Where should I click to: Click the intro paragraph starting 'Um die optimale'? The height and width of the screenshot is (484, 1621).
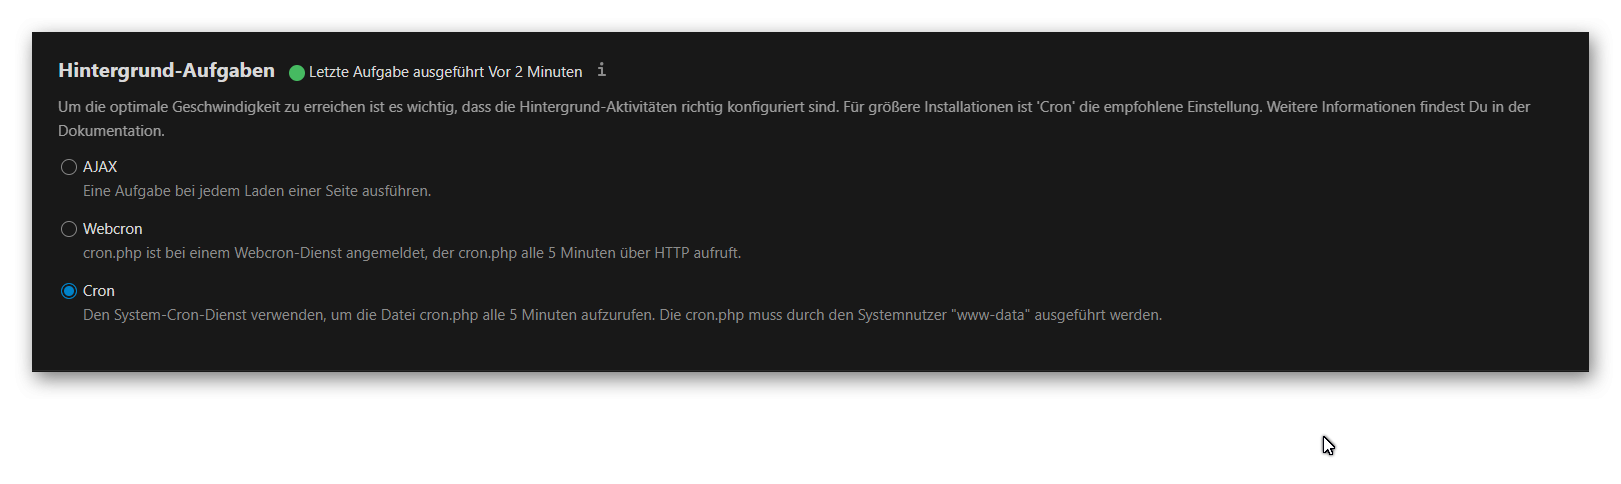794,119
